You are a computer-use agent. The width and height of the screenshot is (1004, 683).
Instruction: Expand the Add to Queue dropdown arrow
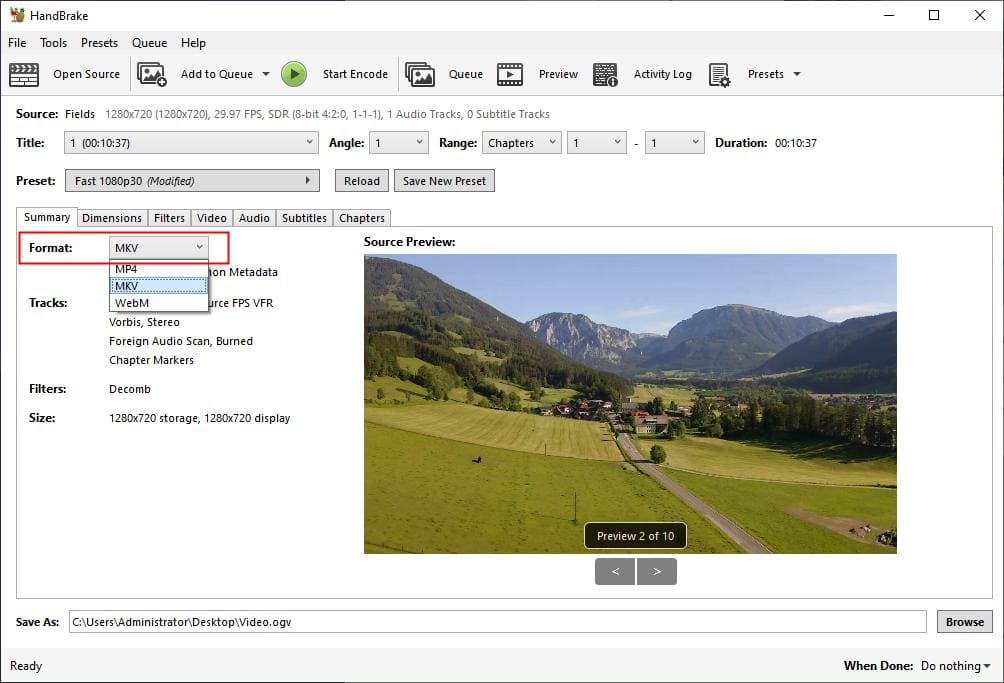point(266,74)
